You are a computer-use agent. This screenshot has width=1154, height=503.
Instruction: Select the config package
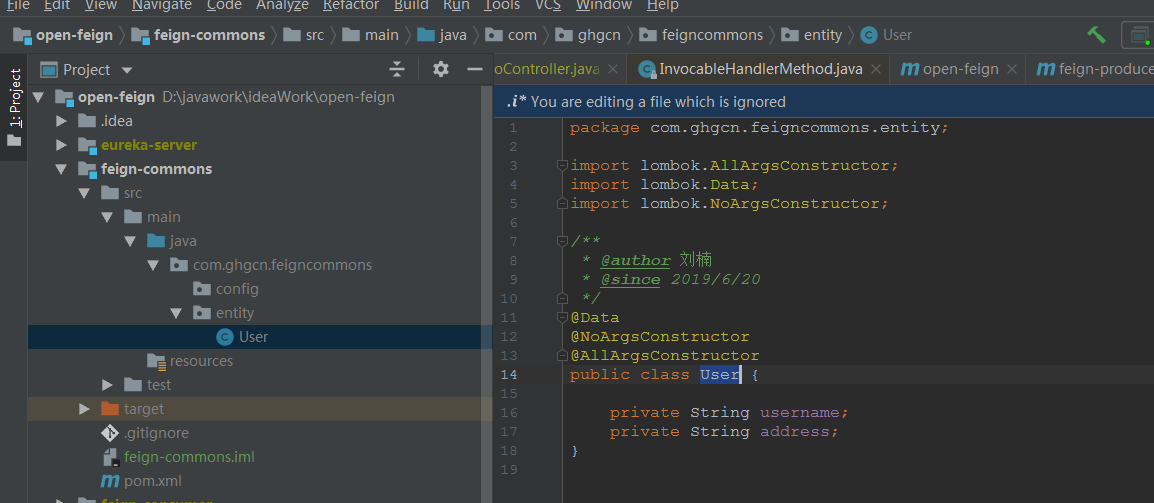(x=226, y=289)
